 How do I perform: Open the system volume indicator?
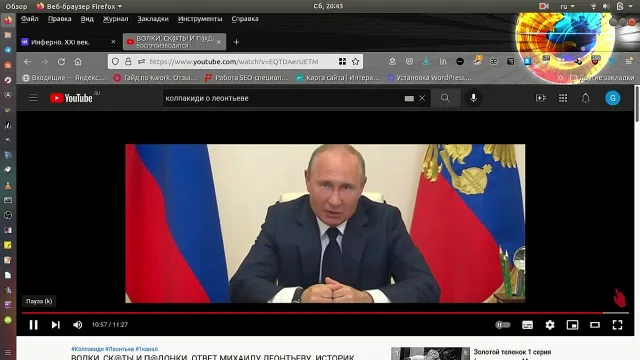[x=606, y=6]
